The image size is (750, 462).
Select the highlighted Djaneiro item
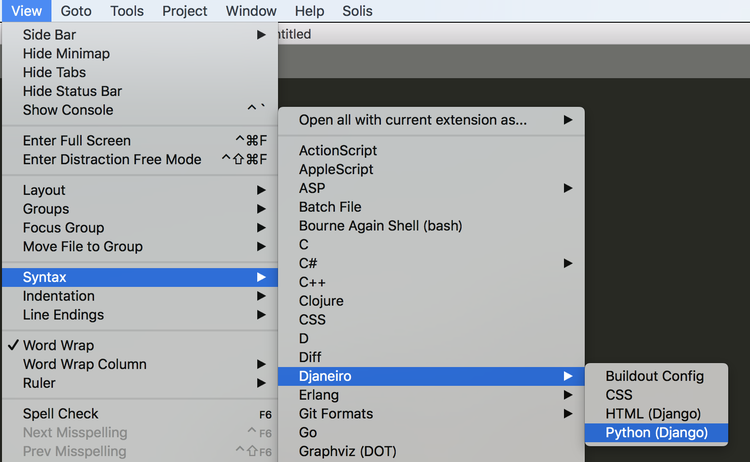(431, 376)
